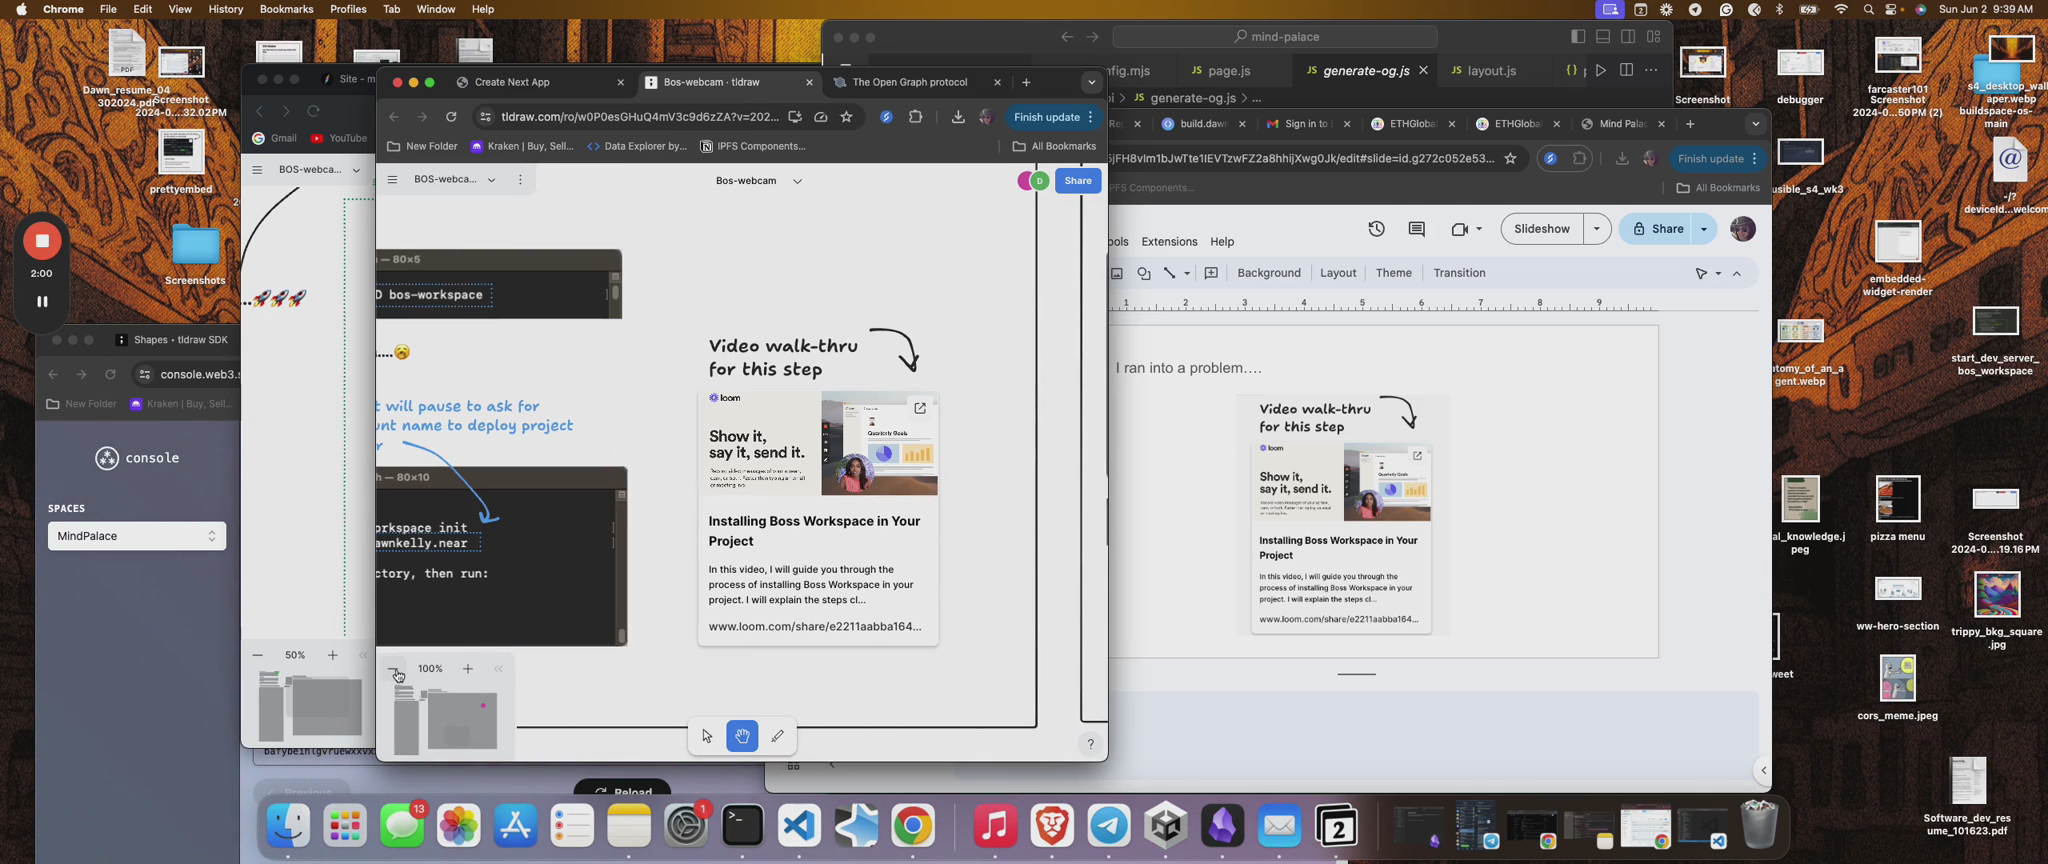Open the Bookmarks menu in macOS menu bar

(286, 9)
